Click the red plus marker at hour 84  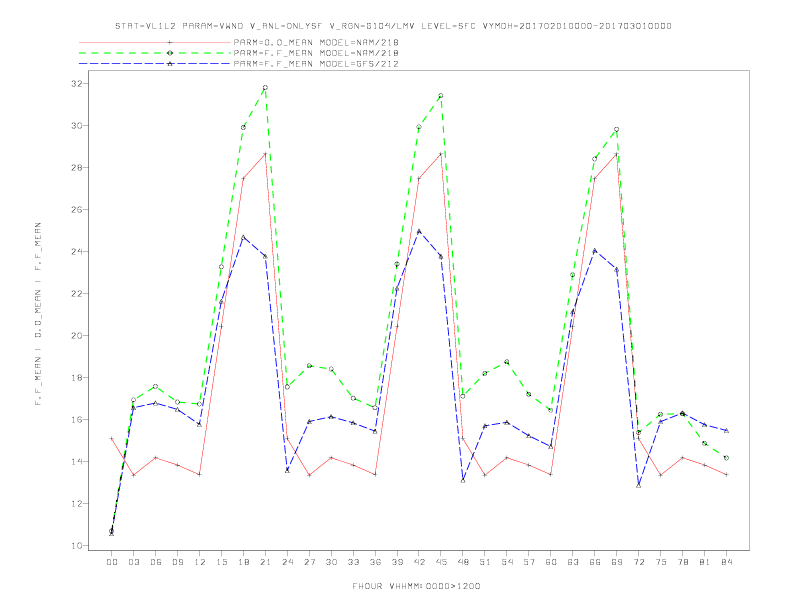pyautogui.click(x=726, y=475)
